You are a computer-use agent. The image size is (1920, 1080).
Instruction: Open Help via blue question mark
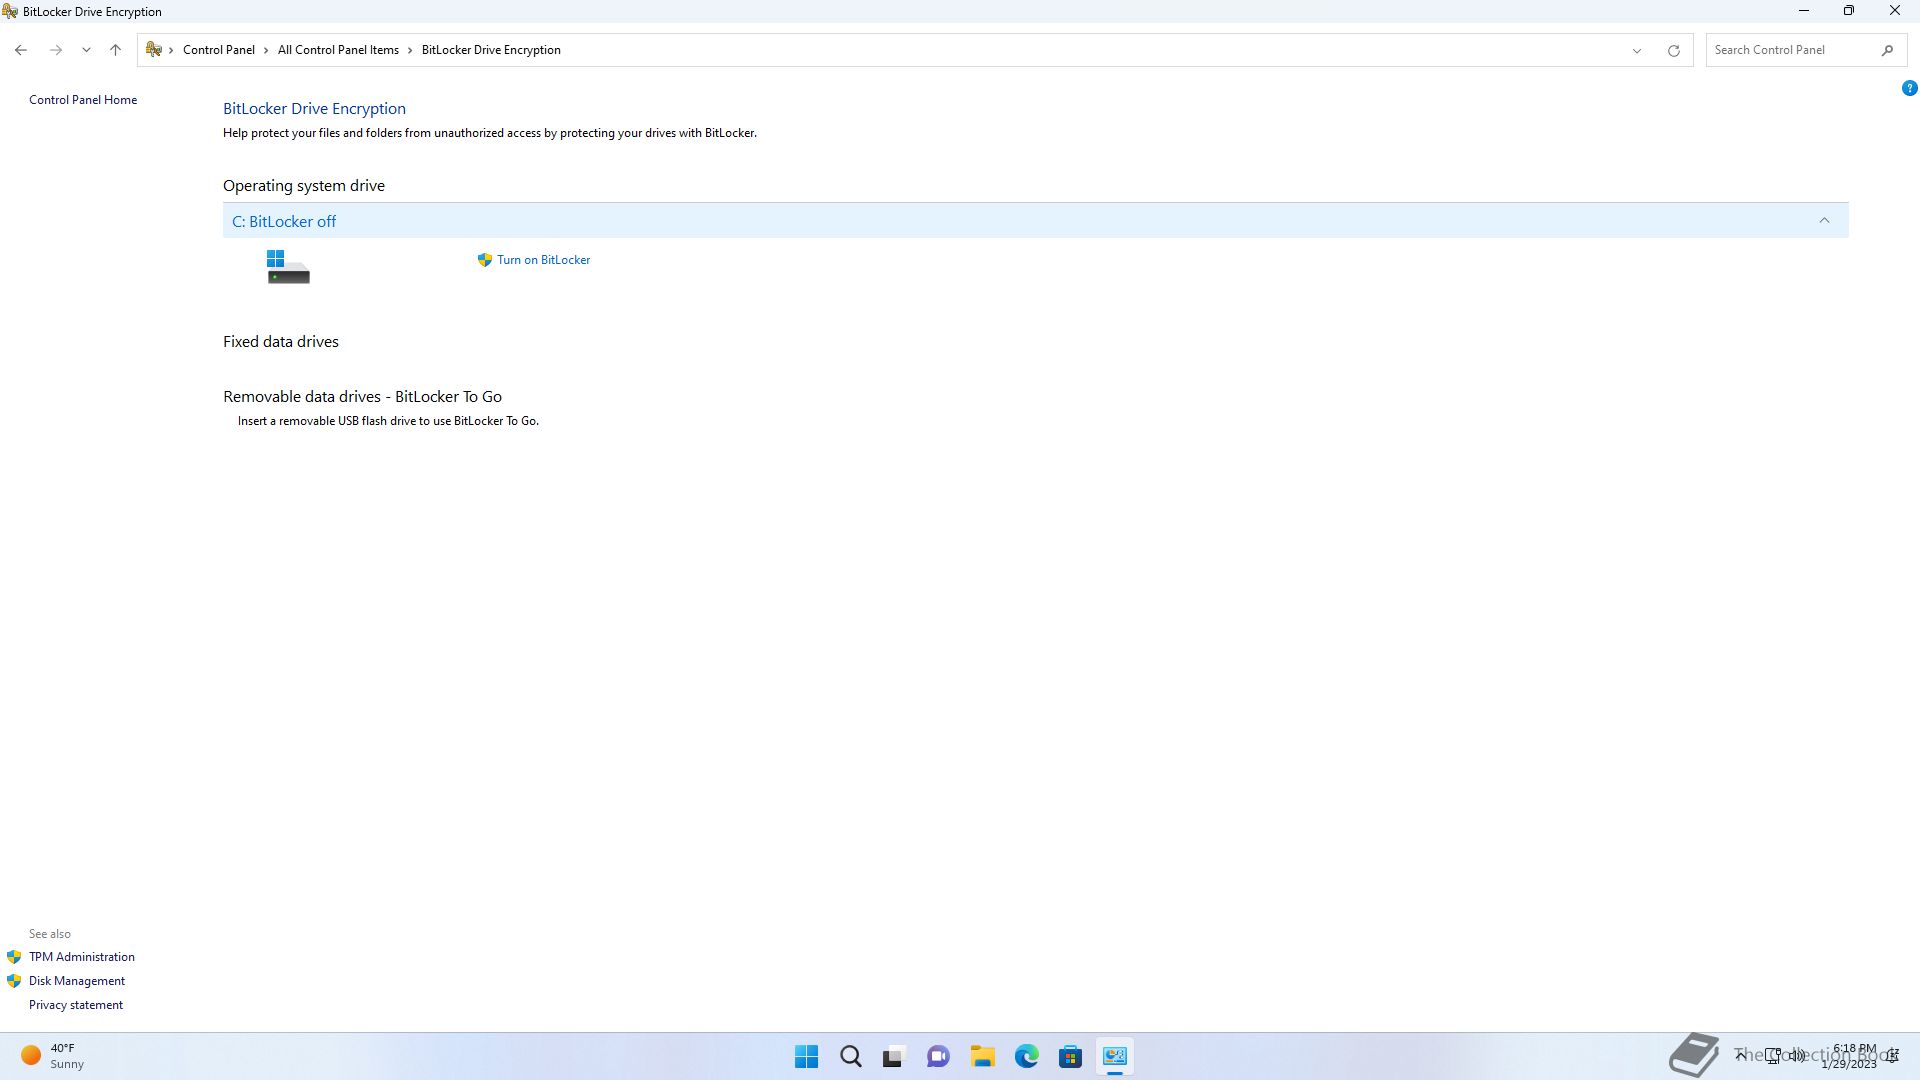1909,88
